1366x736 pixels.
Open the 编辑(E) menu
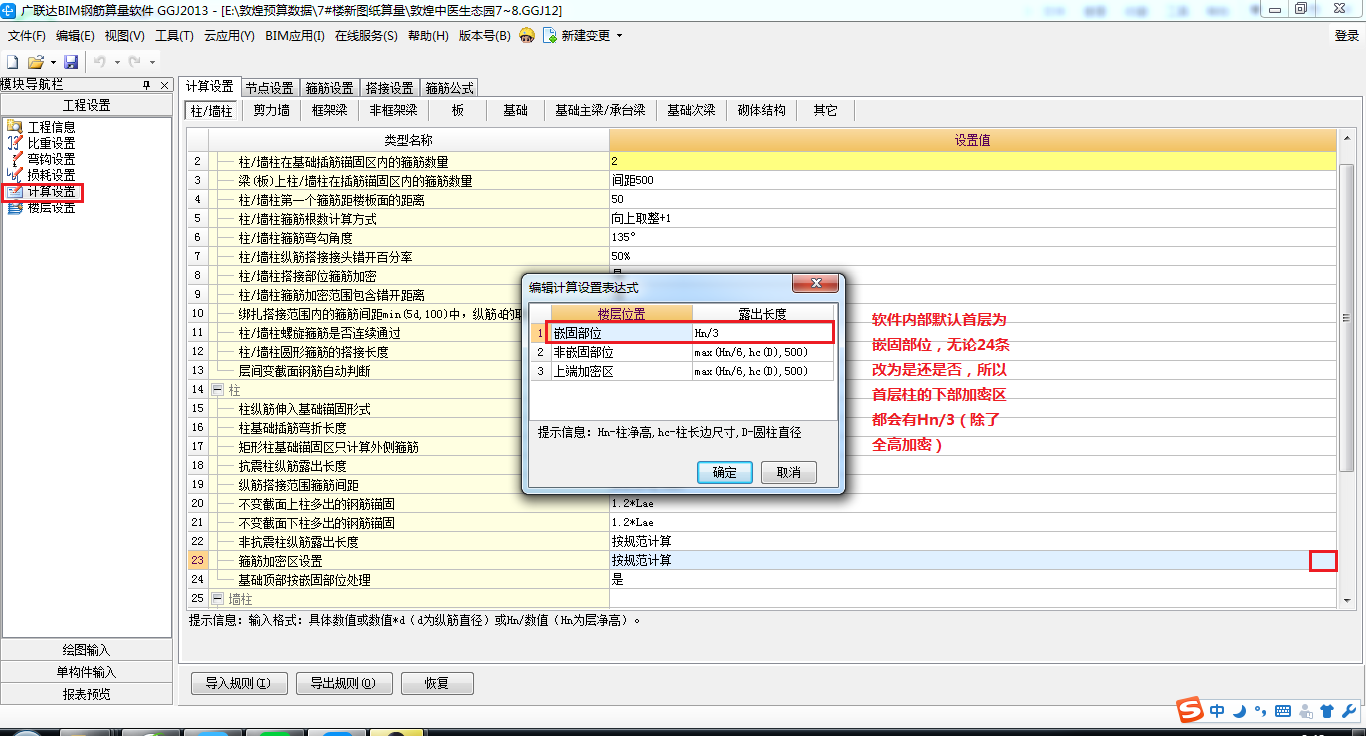(x=75, y=36)
